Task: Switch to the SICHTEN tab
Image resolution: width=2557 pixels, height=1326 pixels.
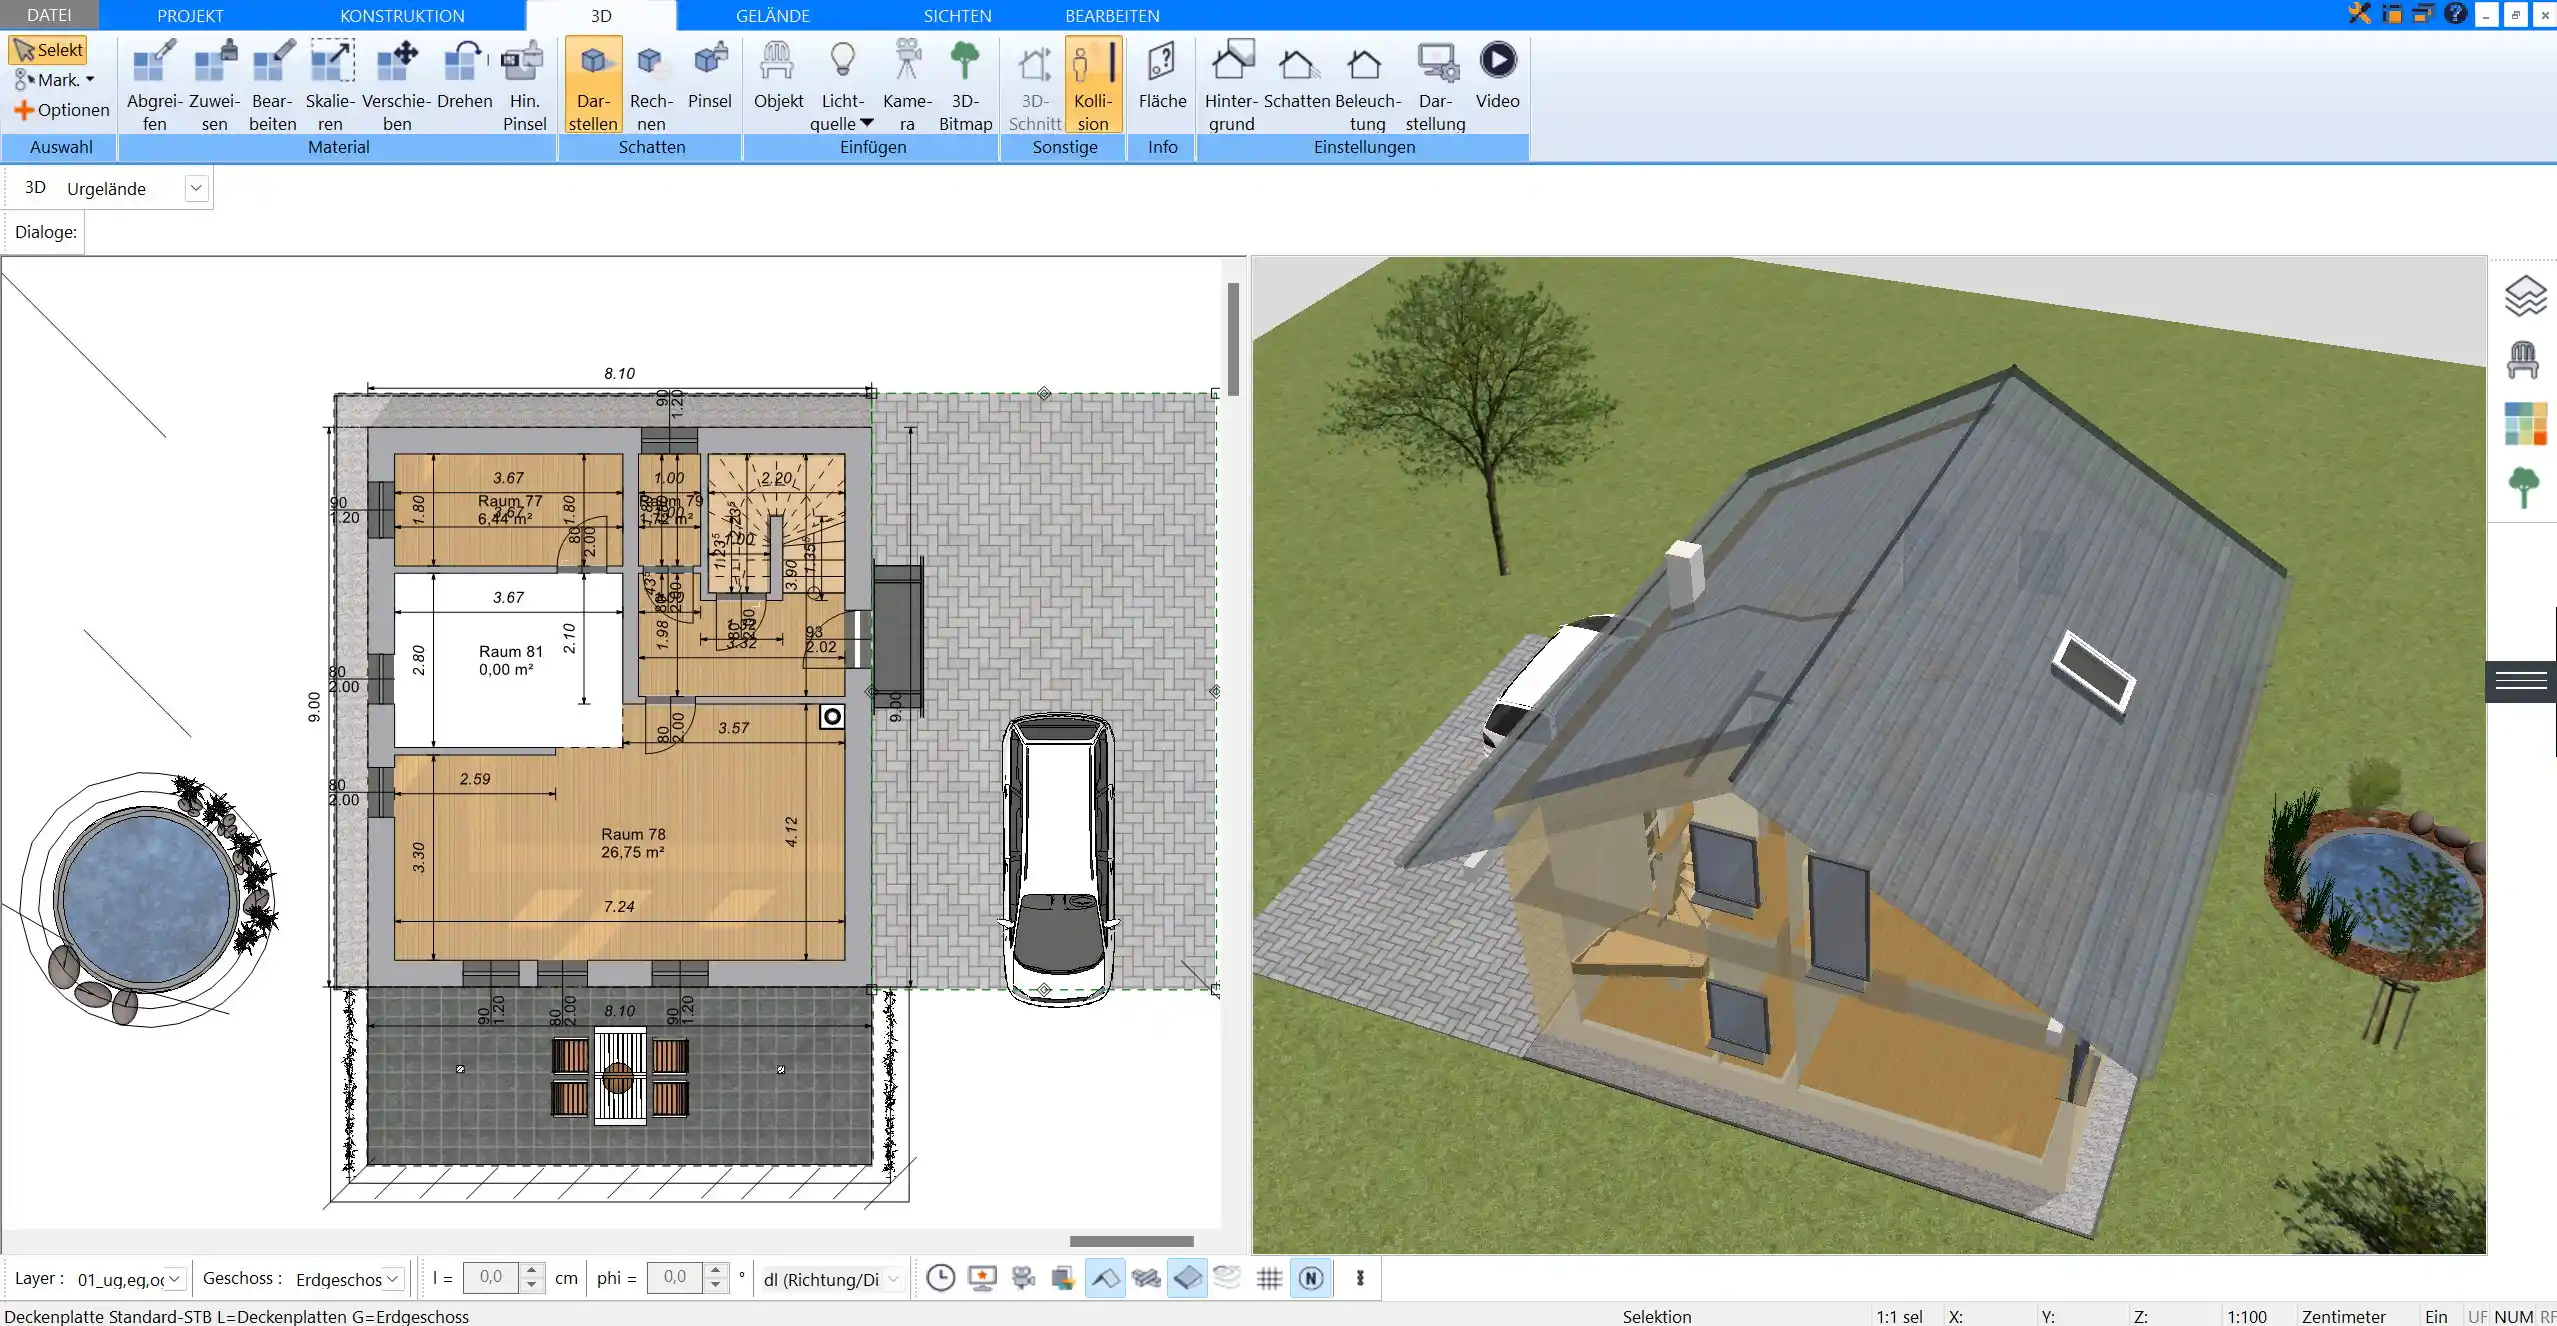Action: click(x=957, y=15)
